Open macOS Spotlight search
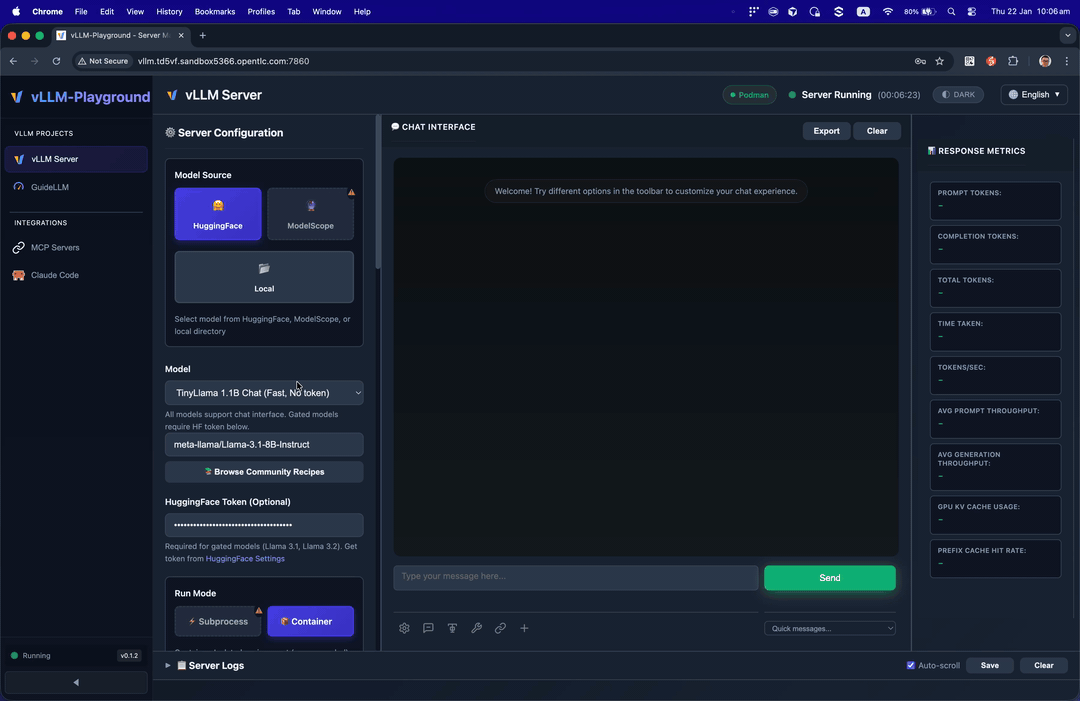Screen dimensions: 1080x701 pyautogui.click(x=951, y=12)
